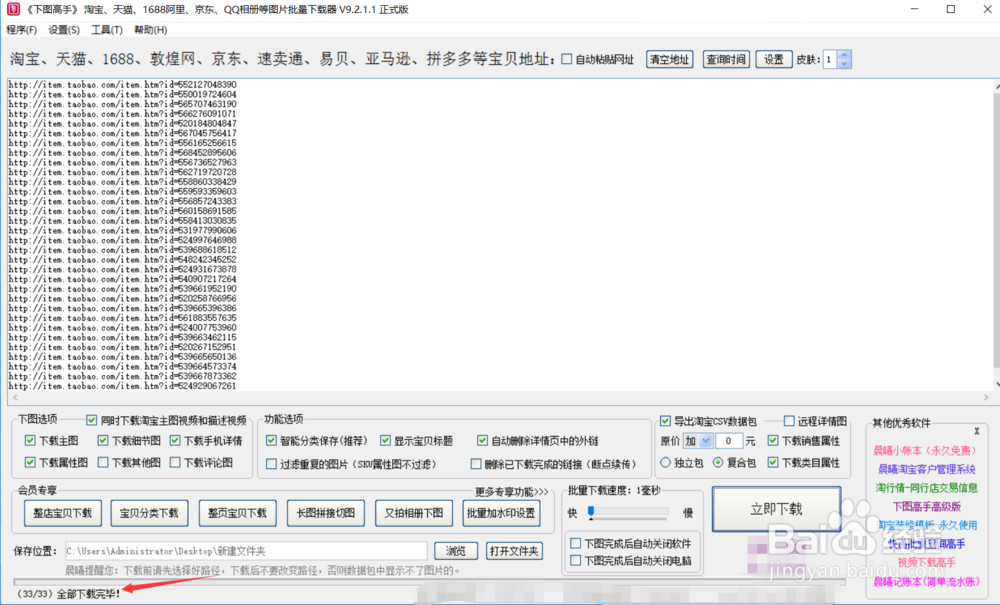Toggle 导出淘宝CSV数据包 checkbox
The height and width of the screenshot is (605, 1000).
coord(665,421)
